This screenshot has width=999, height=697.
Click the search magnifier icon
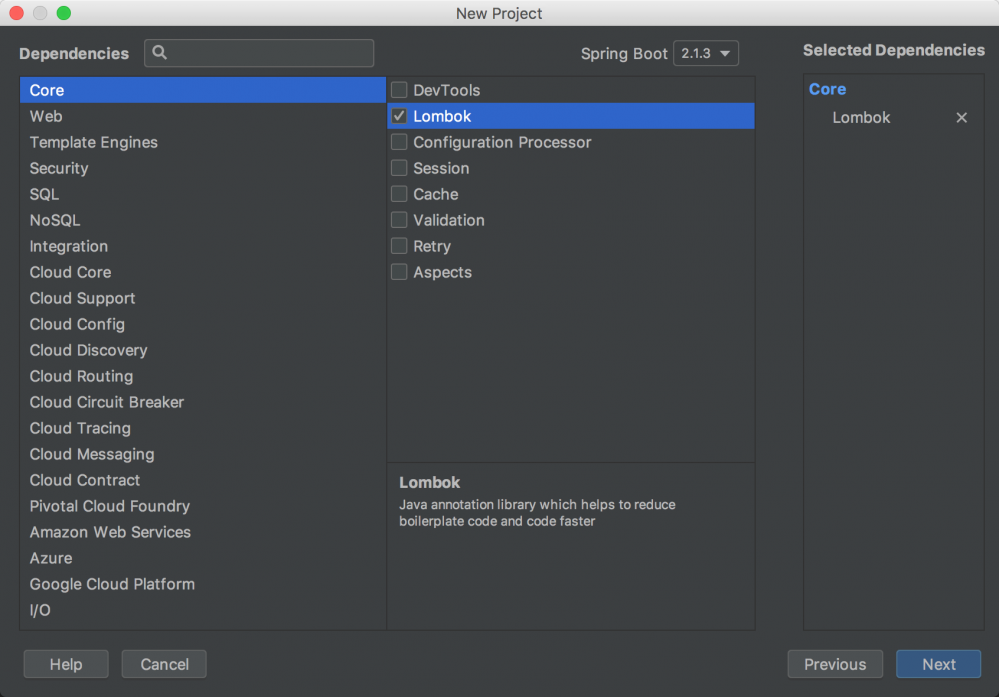(162, 52)
